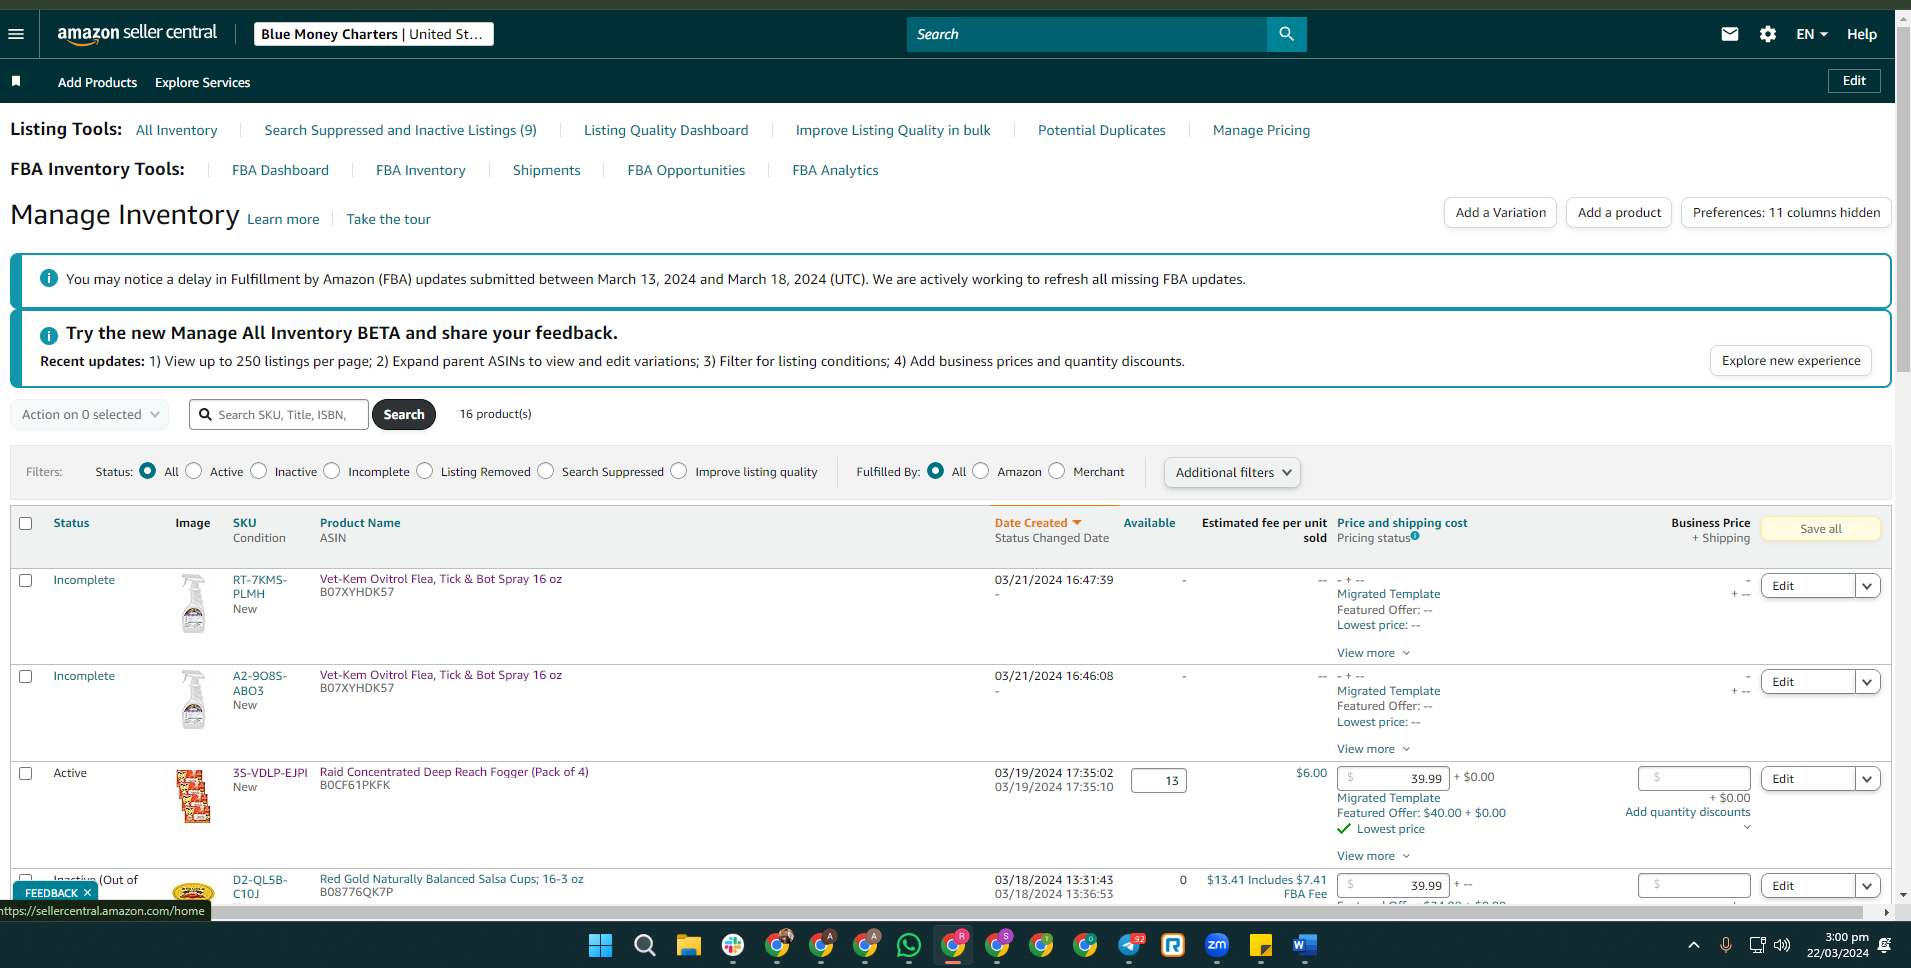Open the Listing Quality Dashboard
The height and width of the screenshot is (968, 1911).
666,130
